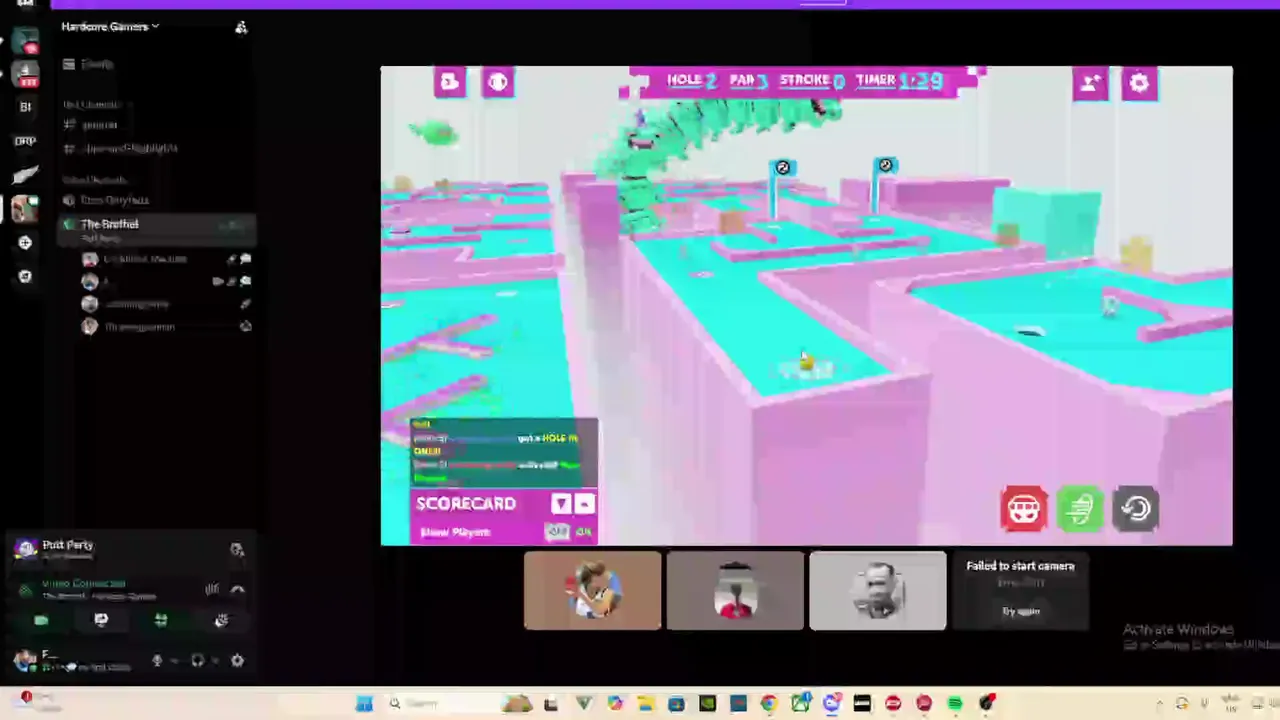Click the green hand button in game

[1080, 509]
